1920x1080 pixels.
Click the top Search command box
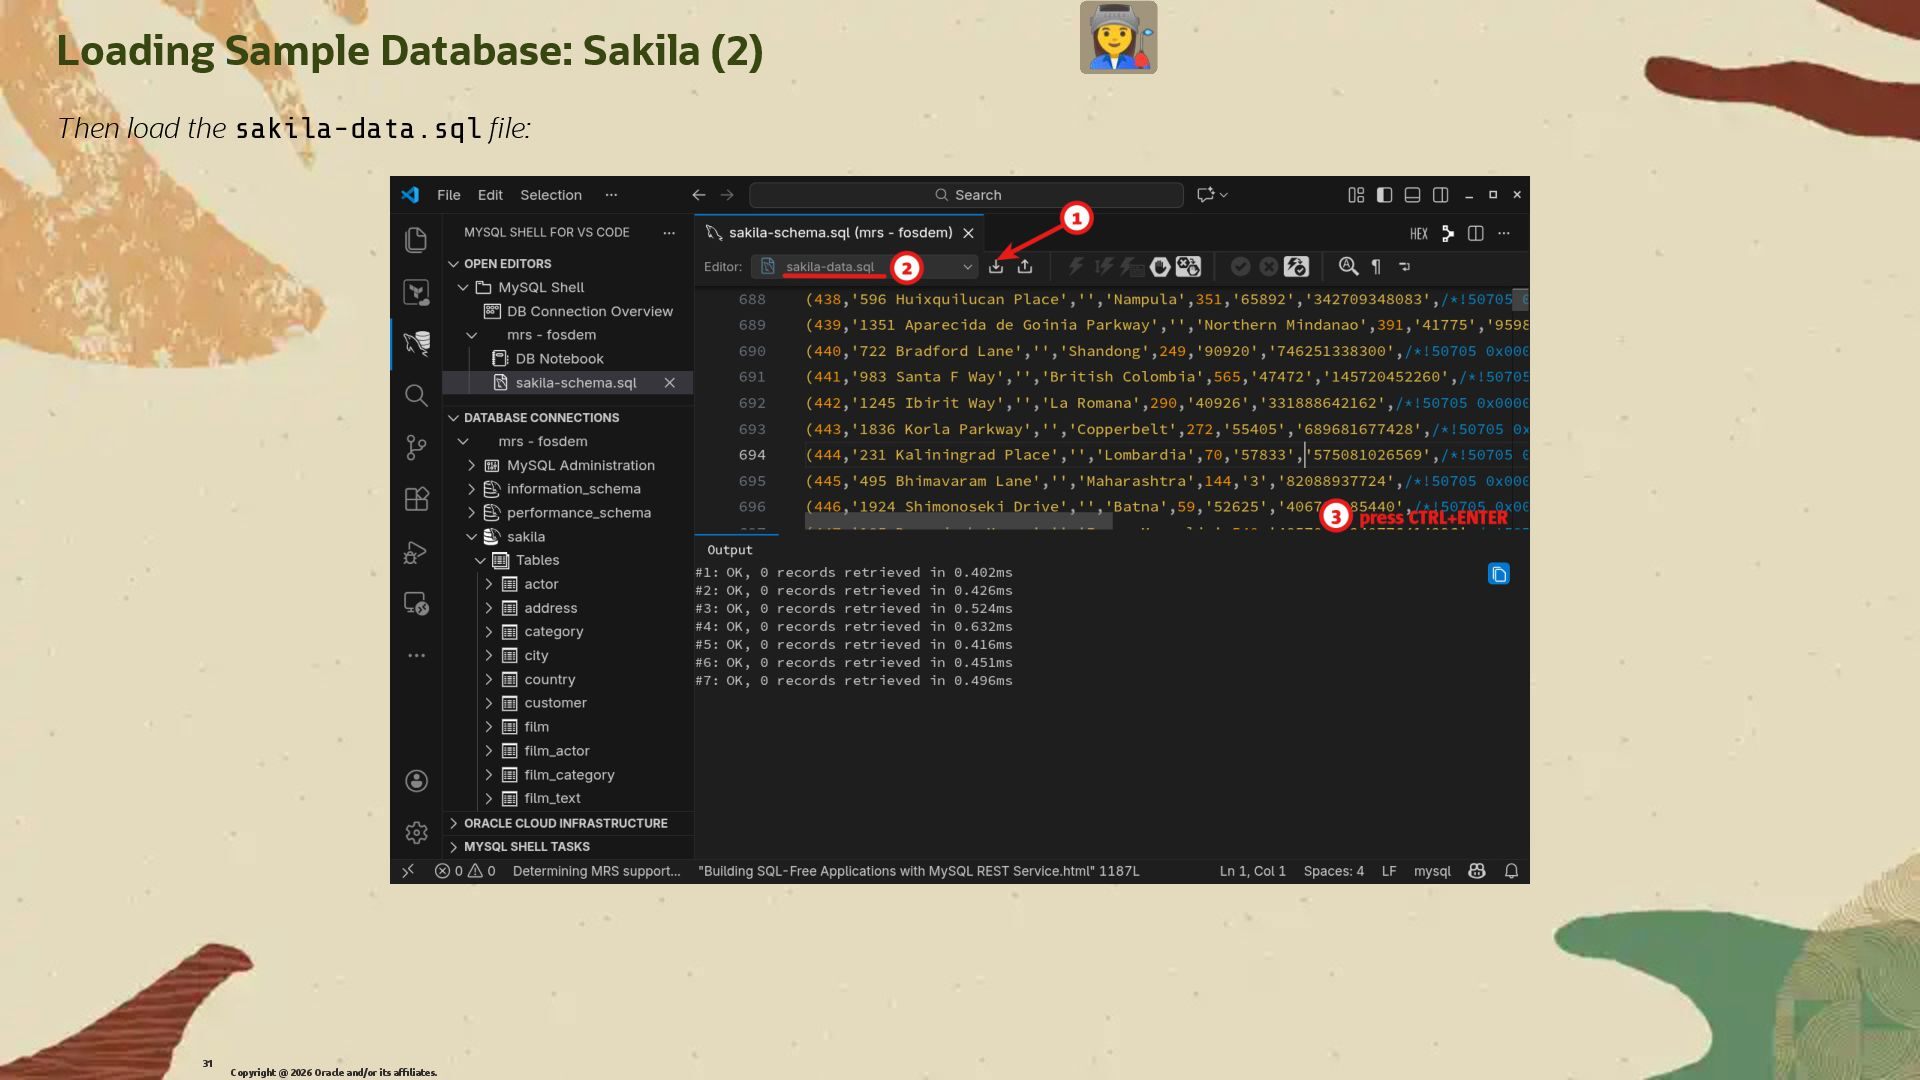click(x=966, y=195)
